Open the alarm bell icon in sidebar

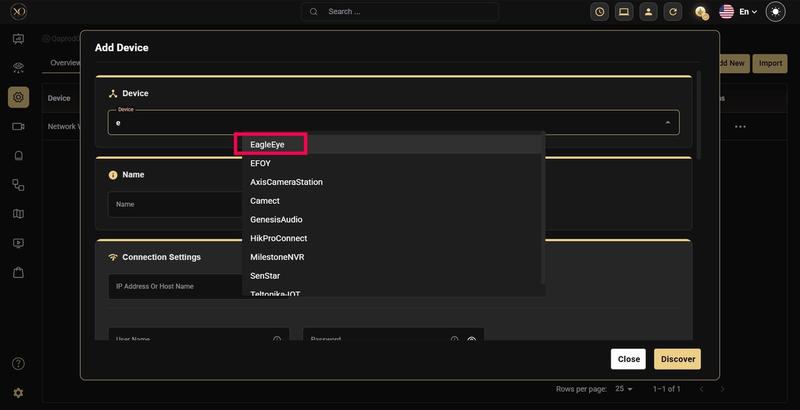tap(18, 156)
